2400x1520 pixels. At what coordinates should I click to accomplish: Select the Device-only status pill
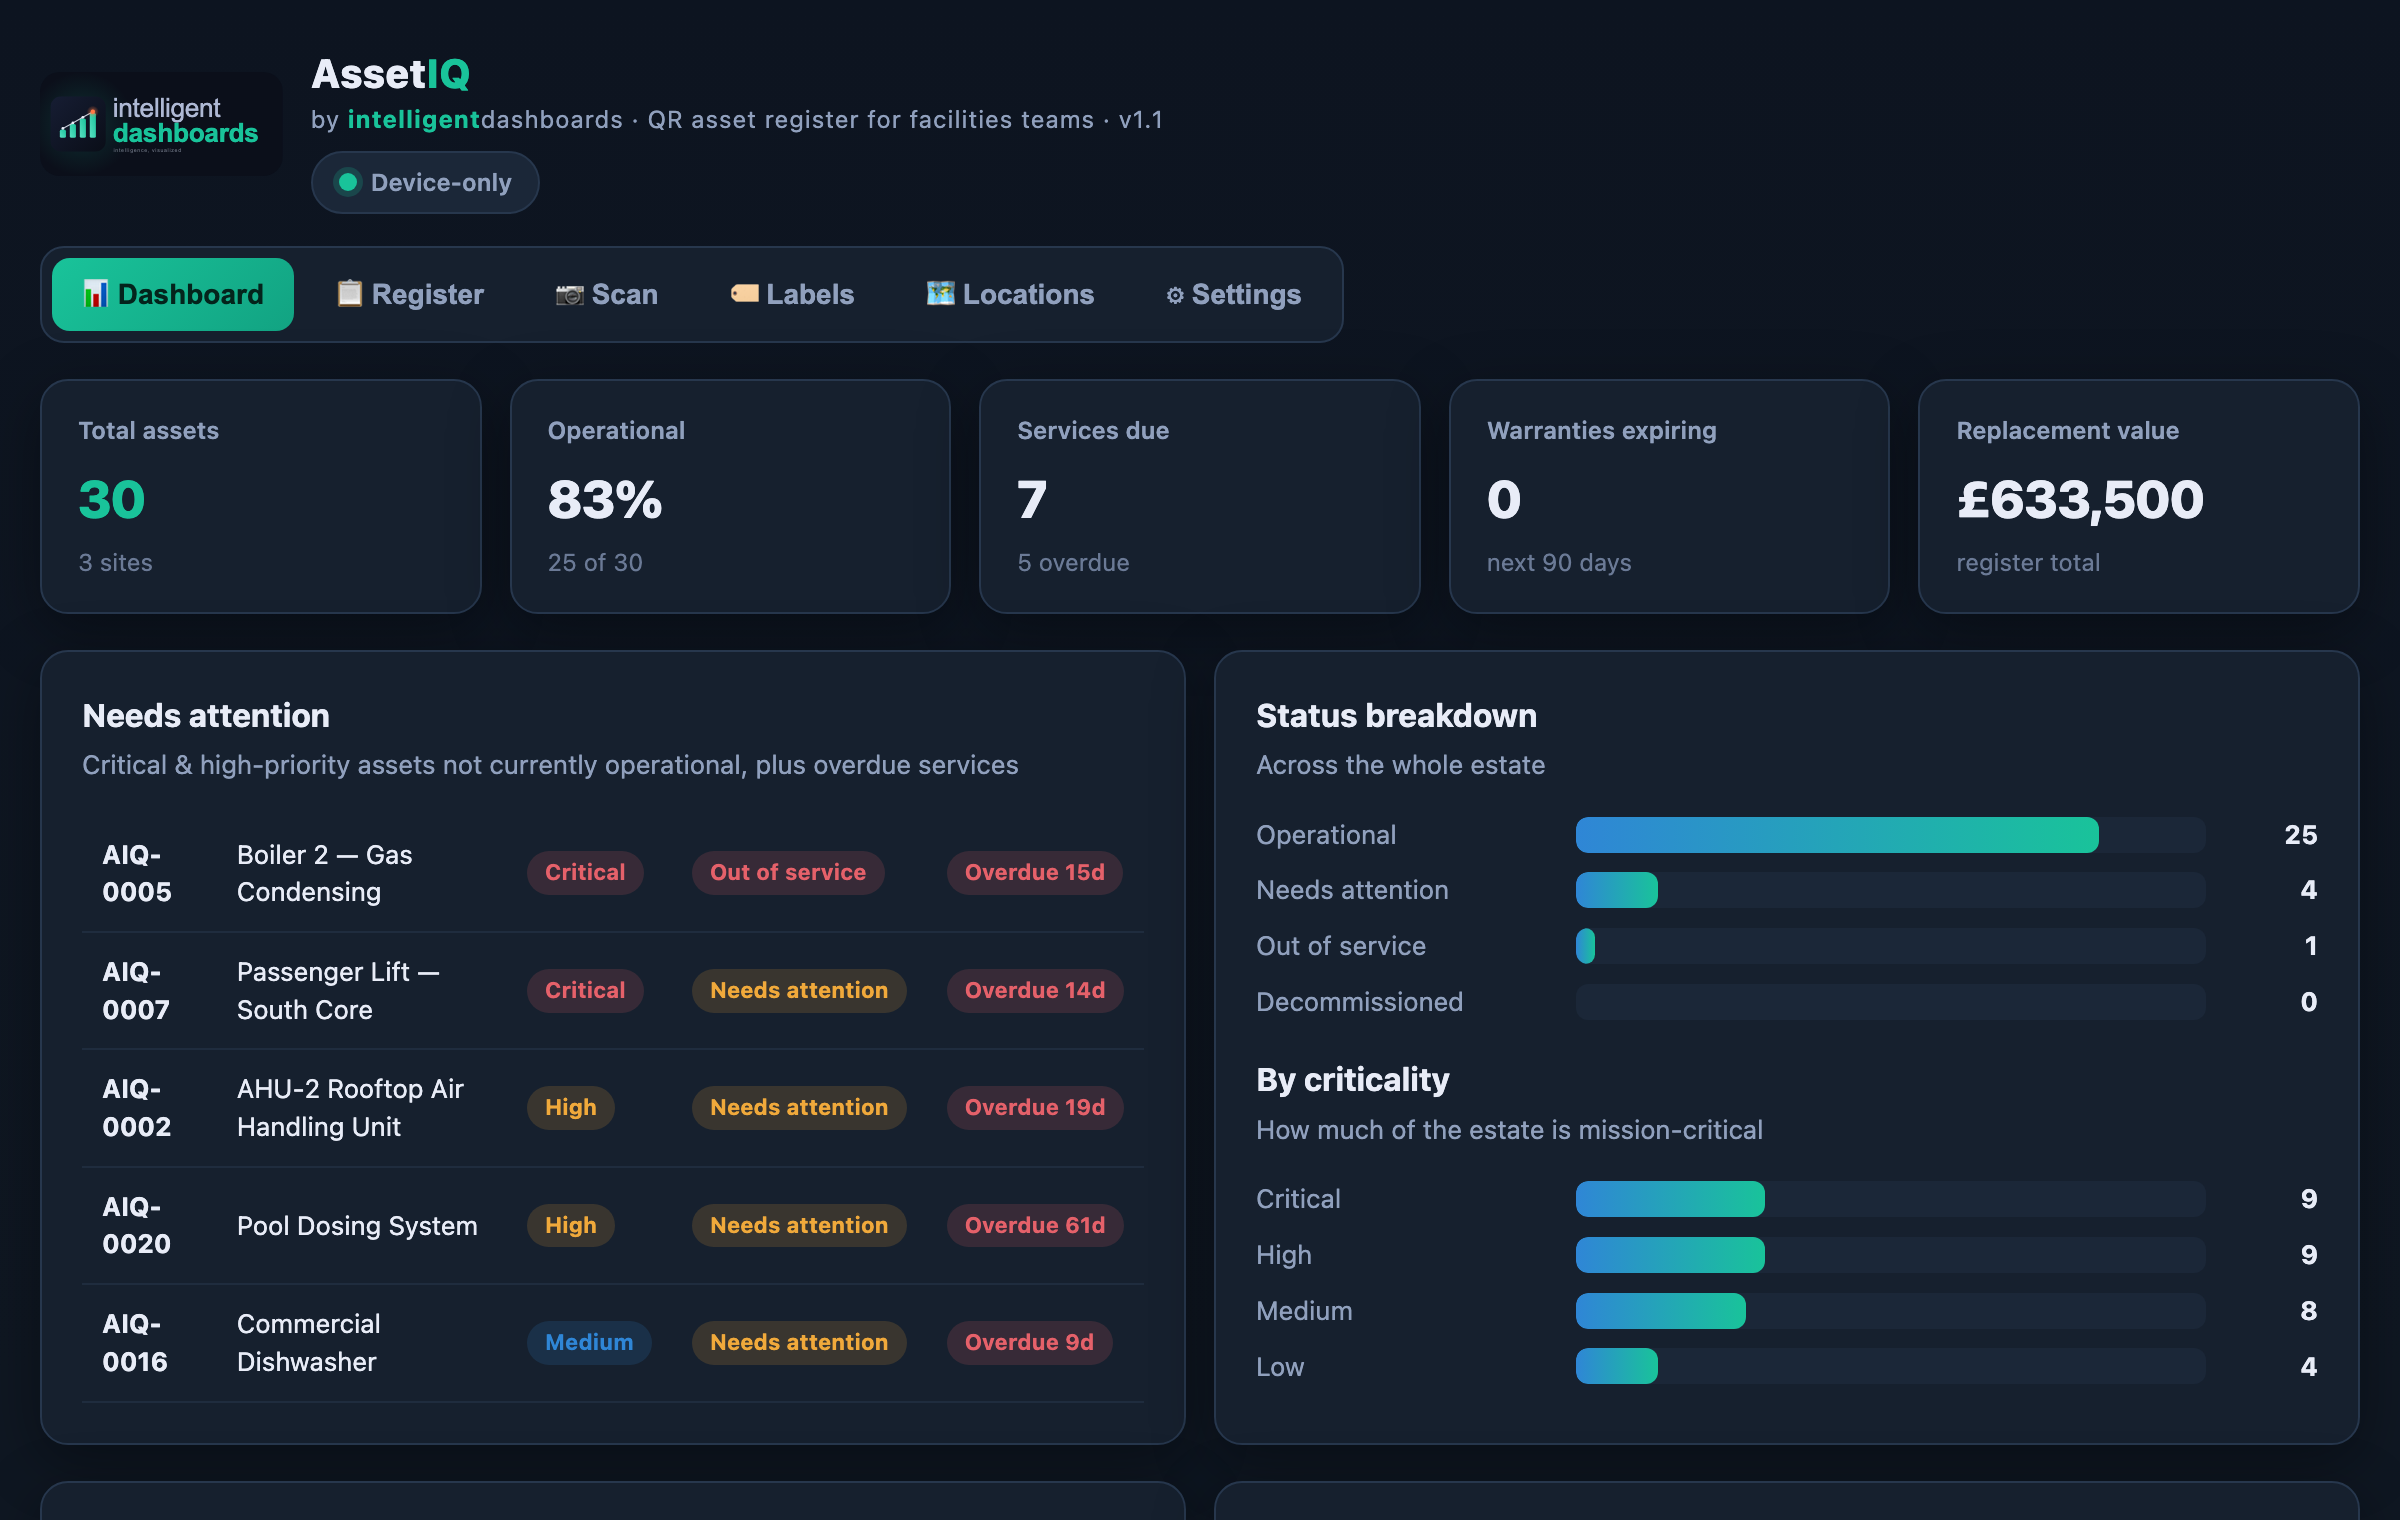[425, 182]
